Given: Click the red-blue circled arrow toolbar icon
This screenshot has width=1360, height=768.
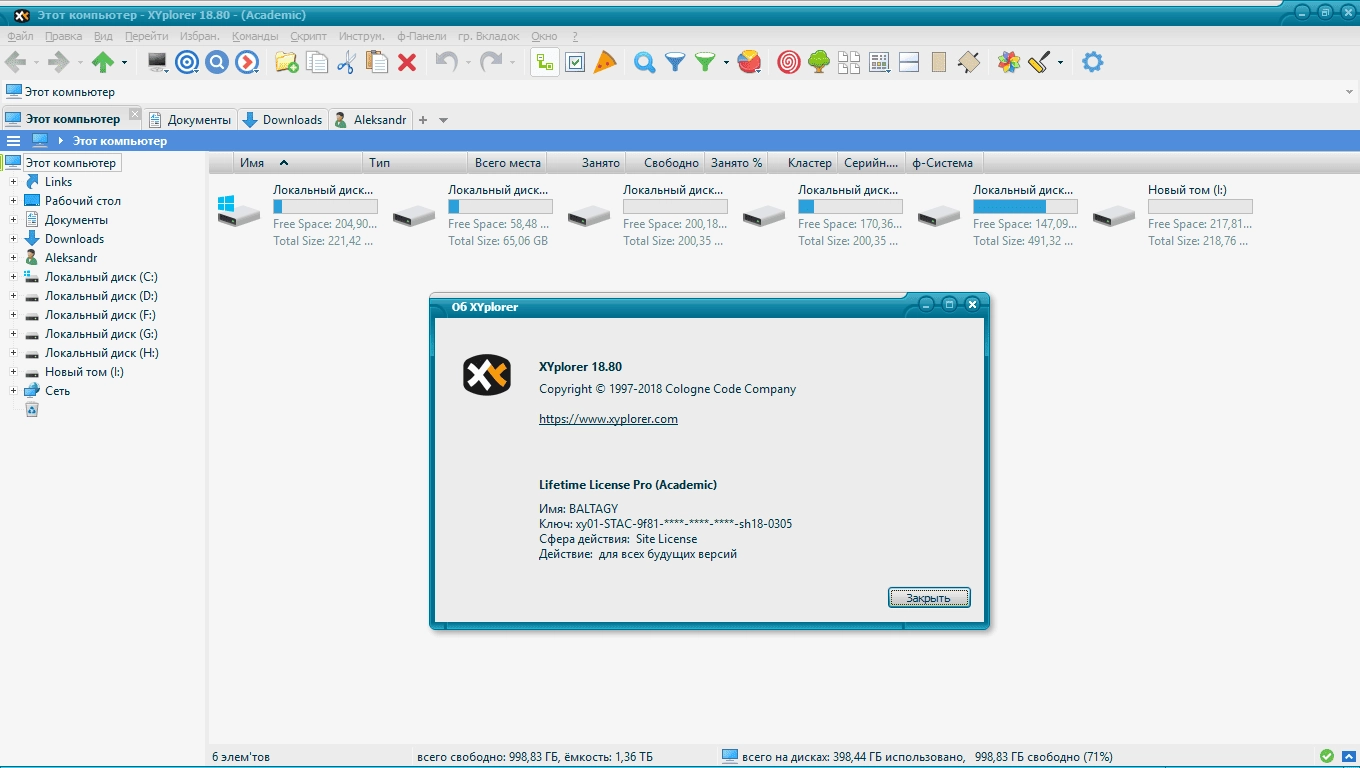Looking at the screenshot, I should pos(247,62).
